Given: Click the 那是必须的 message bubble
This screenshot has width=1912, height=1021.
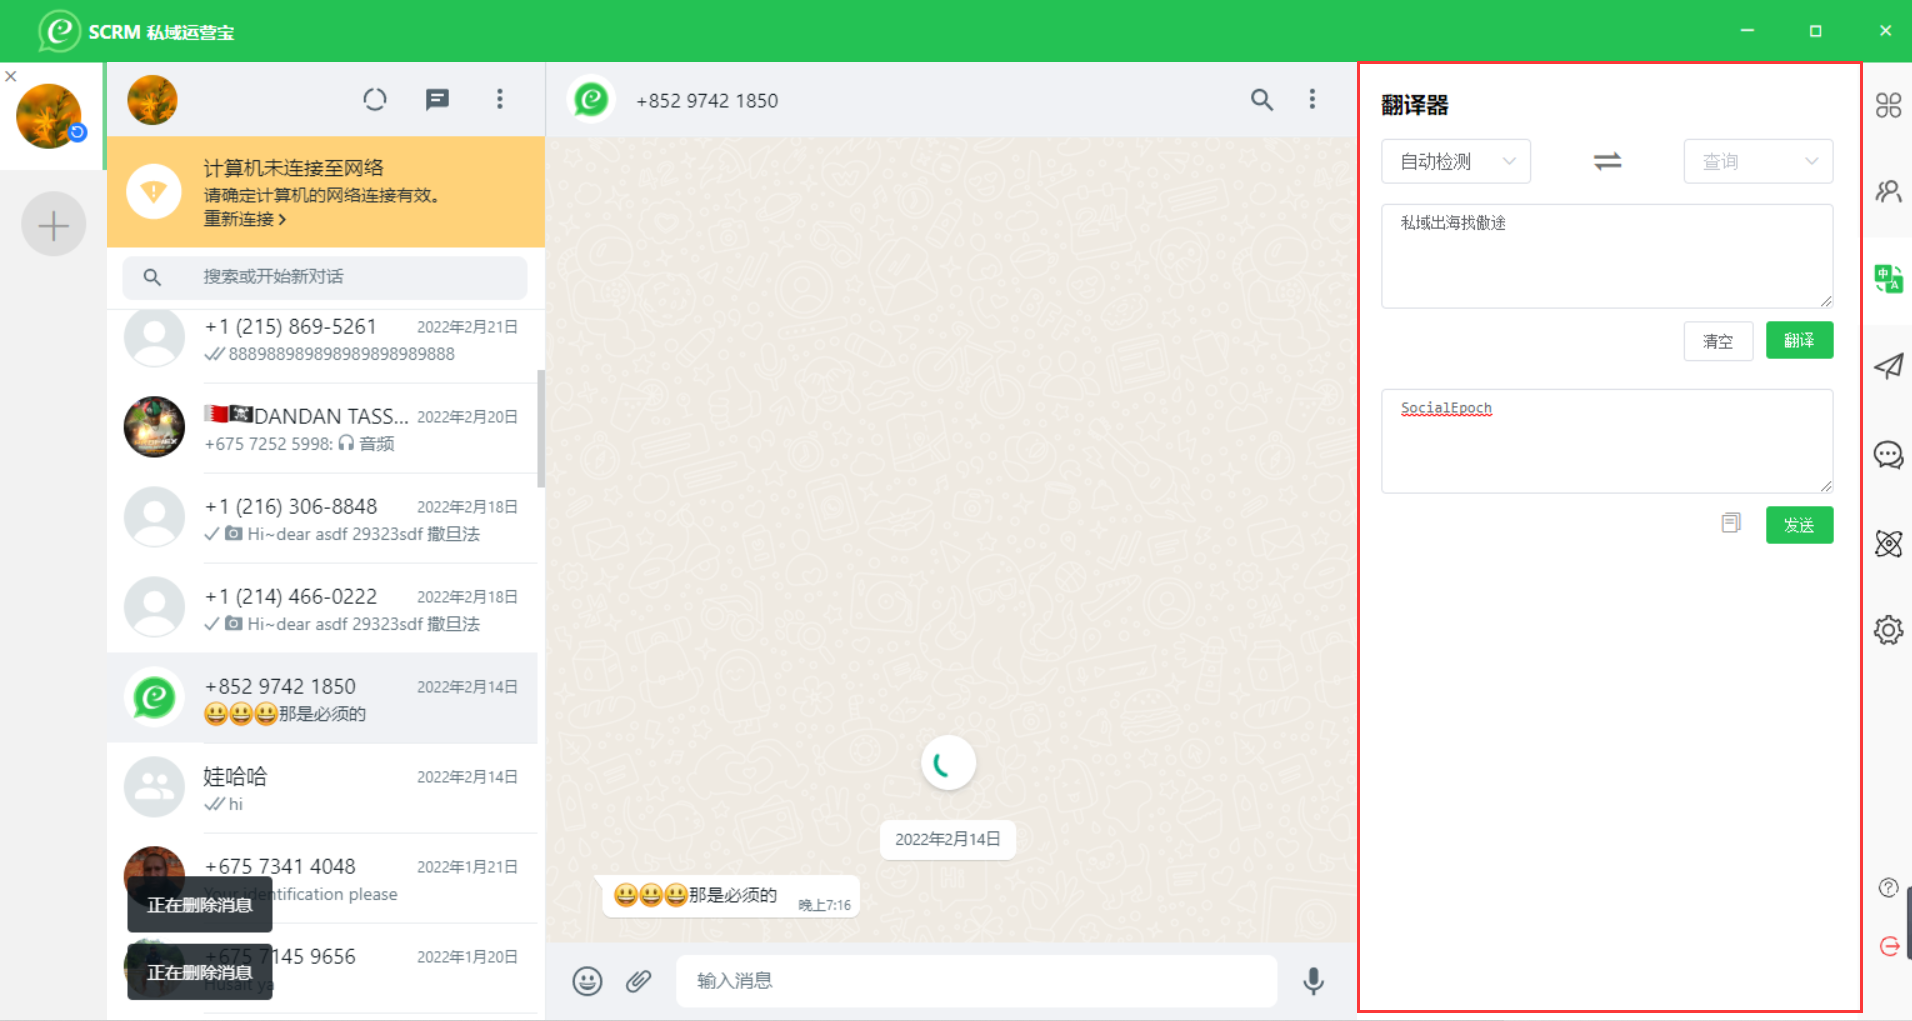Looking at the screenshot, I should [x=729, y=896].
